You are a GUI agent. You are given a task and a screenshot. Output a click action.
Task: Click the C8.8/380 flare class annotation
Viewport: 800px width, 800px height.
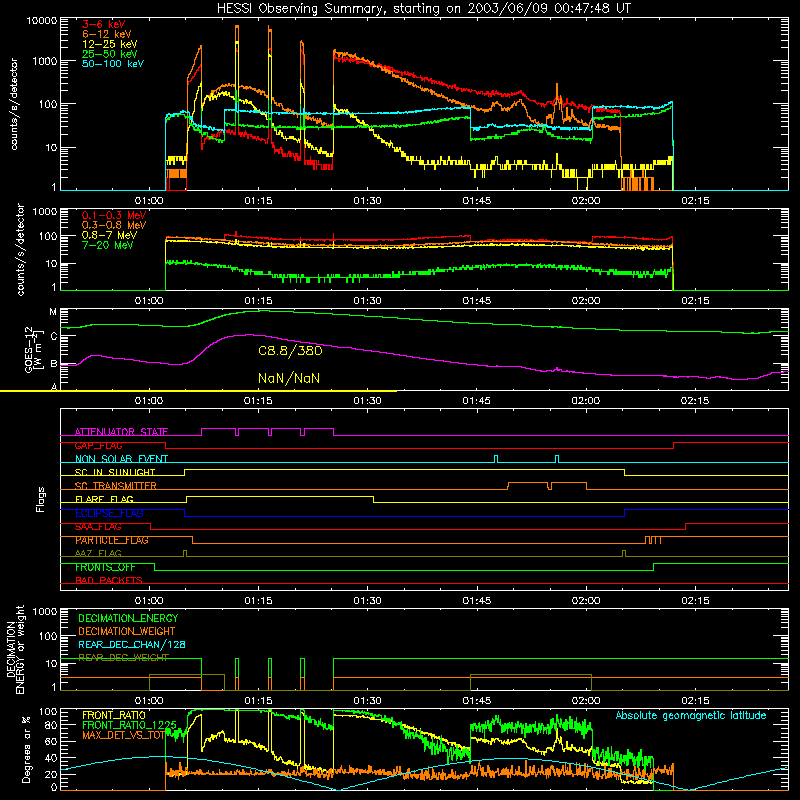[x=290, y=351]
